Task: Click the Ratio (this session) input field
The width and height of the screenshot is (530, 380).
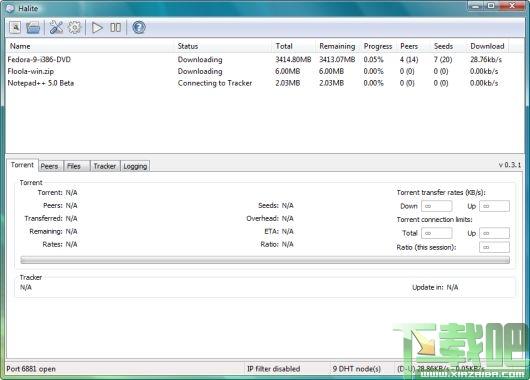Action: 494,247
